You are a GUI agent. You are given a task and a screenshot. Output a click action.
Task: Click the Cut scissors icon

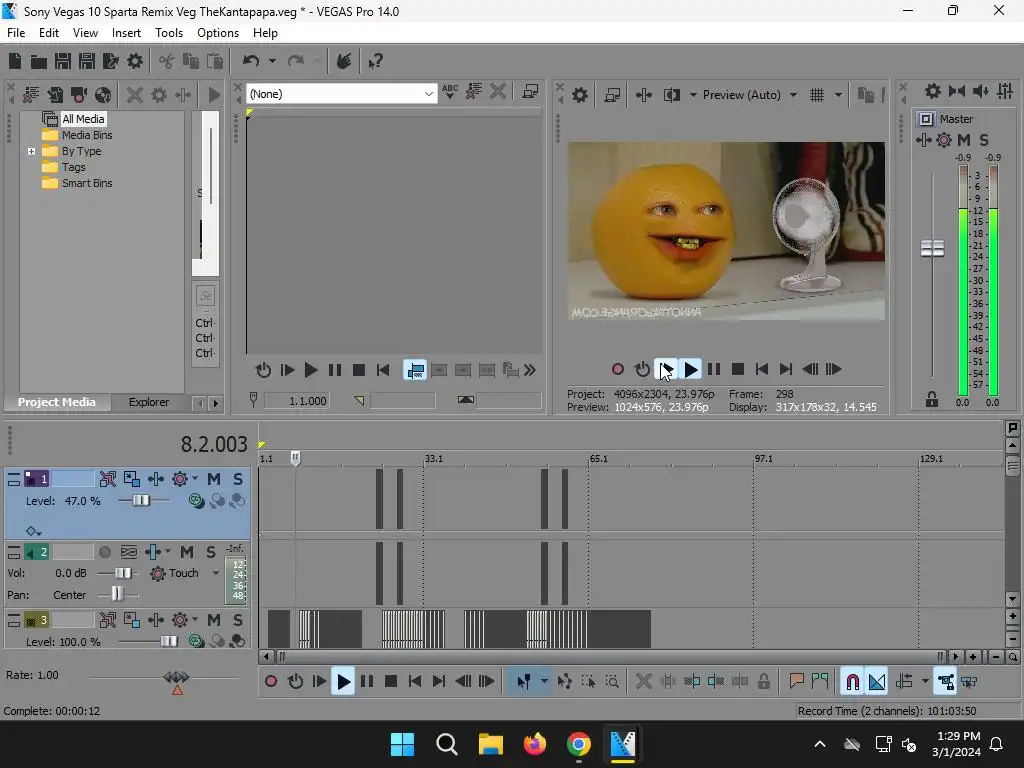click(167, 61)
